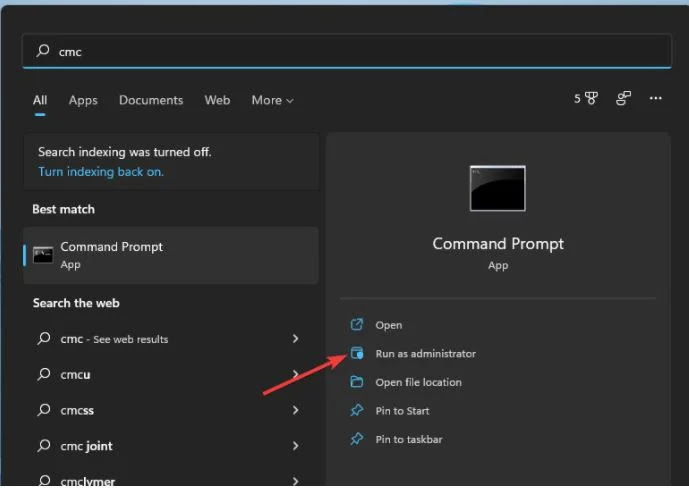Expand the More dropdown
Screen dimensions: 689x488
(272, 100)
